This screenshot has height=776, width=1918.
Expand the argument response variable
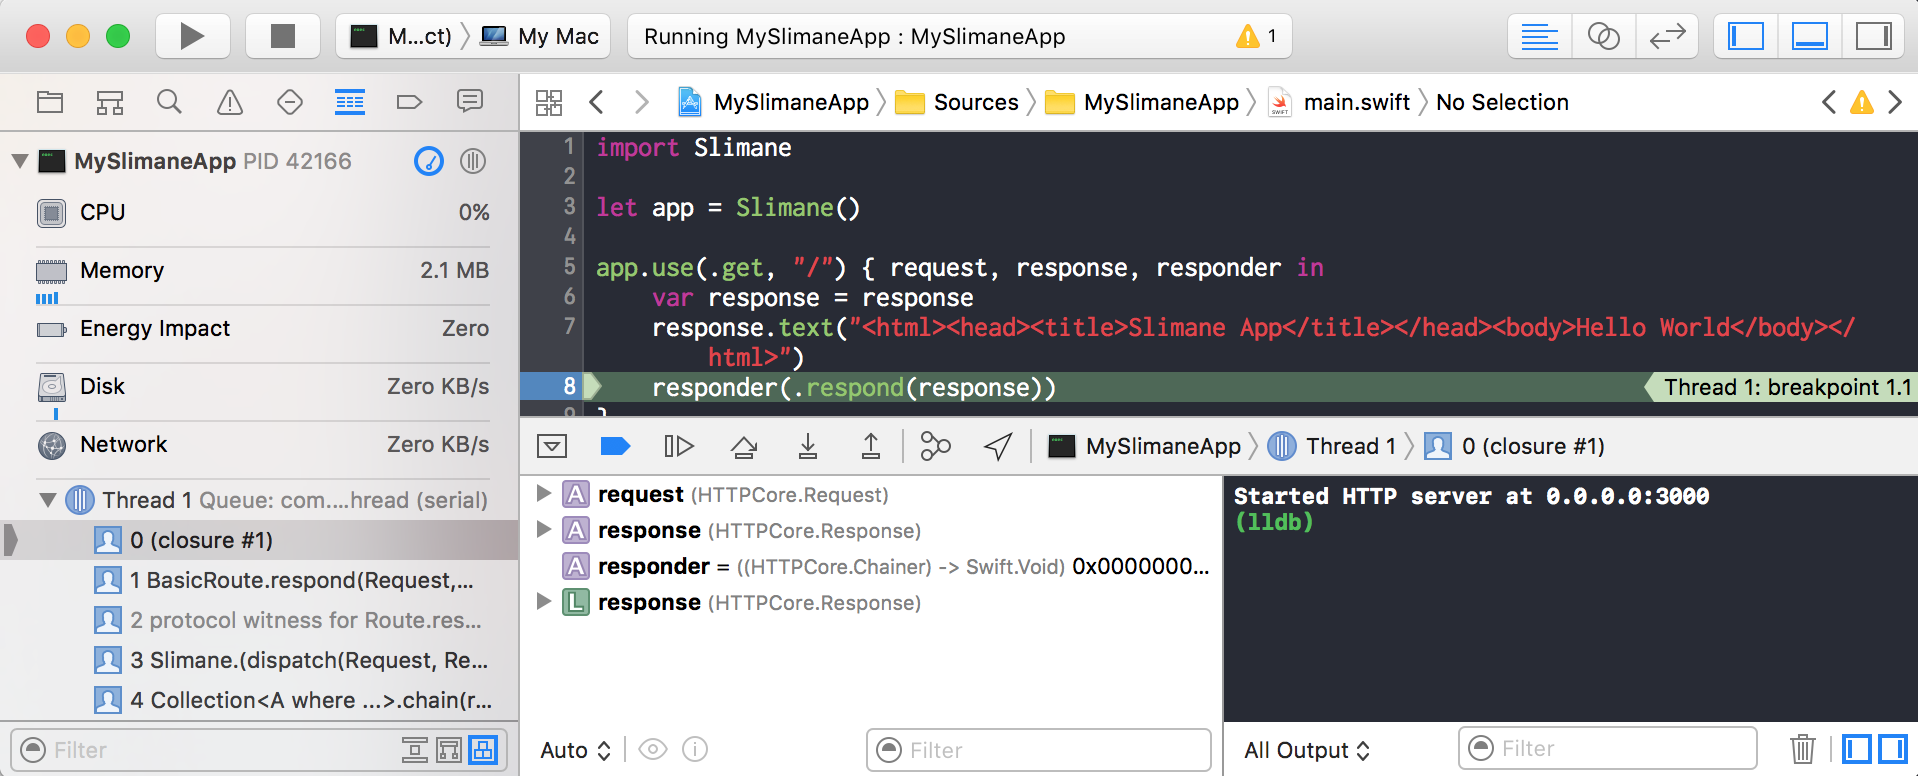pos(544,529)
